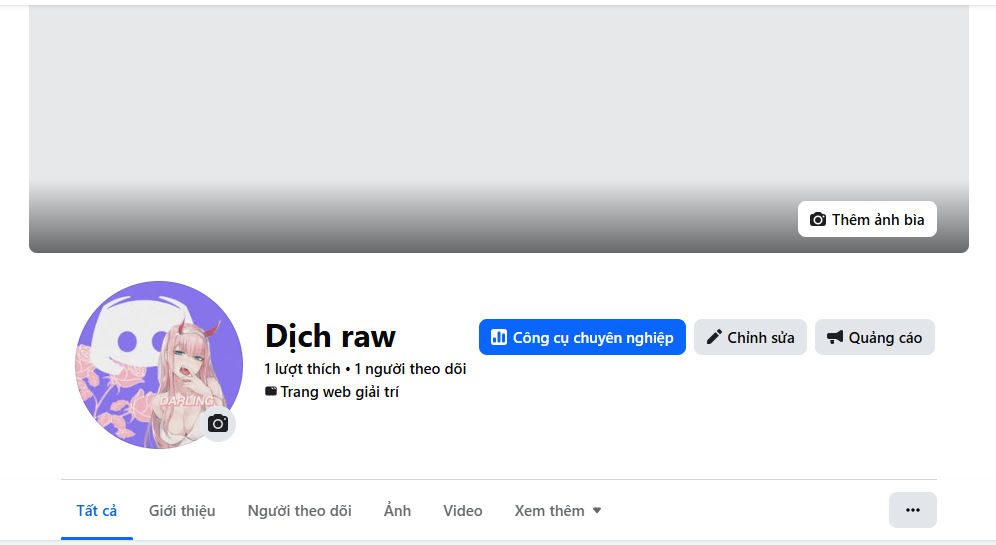Click the gray cover photo area
Viewport: 996px width, 545px height.
click(499, 129)
